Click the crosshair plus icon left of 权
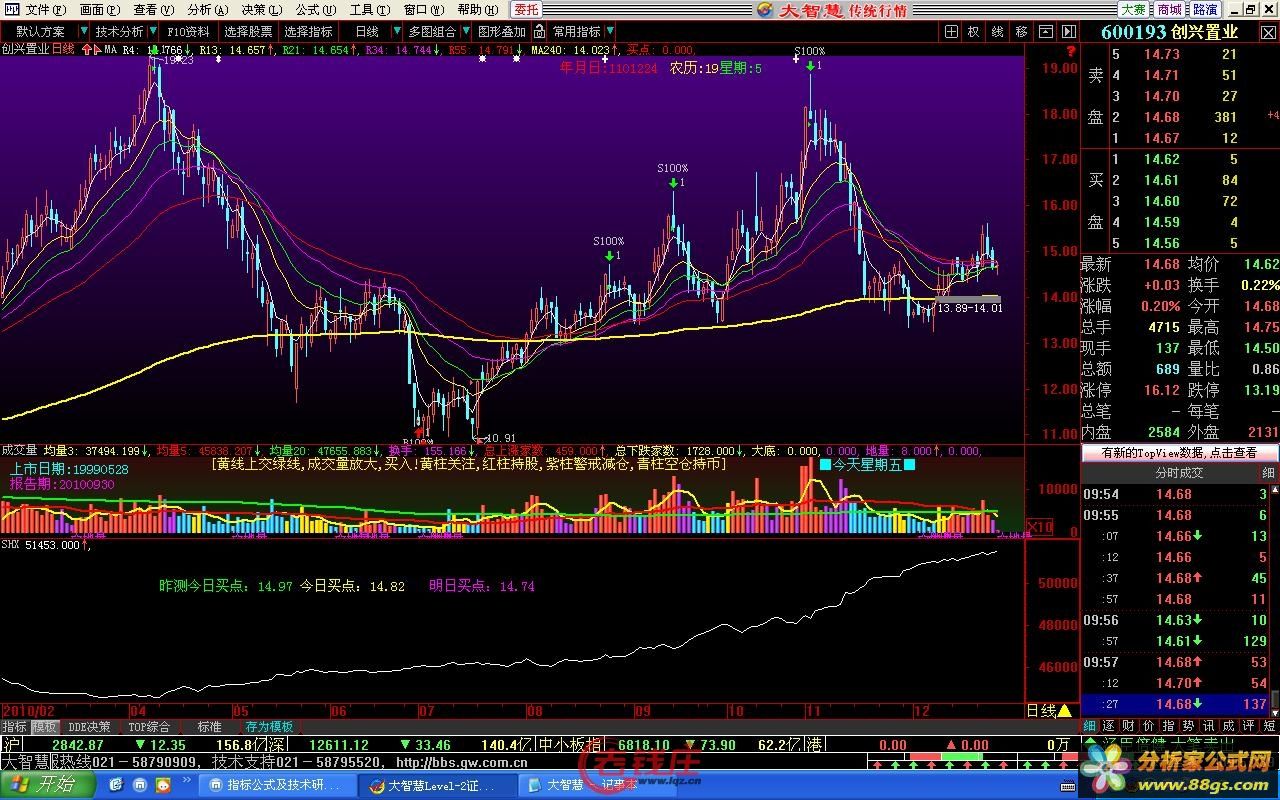This screenshot has height=800, width=1280. point(951,32)
